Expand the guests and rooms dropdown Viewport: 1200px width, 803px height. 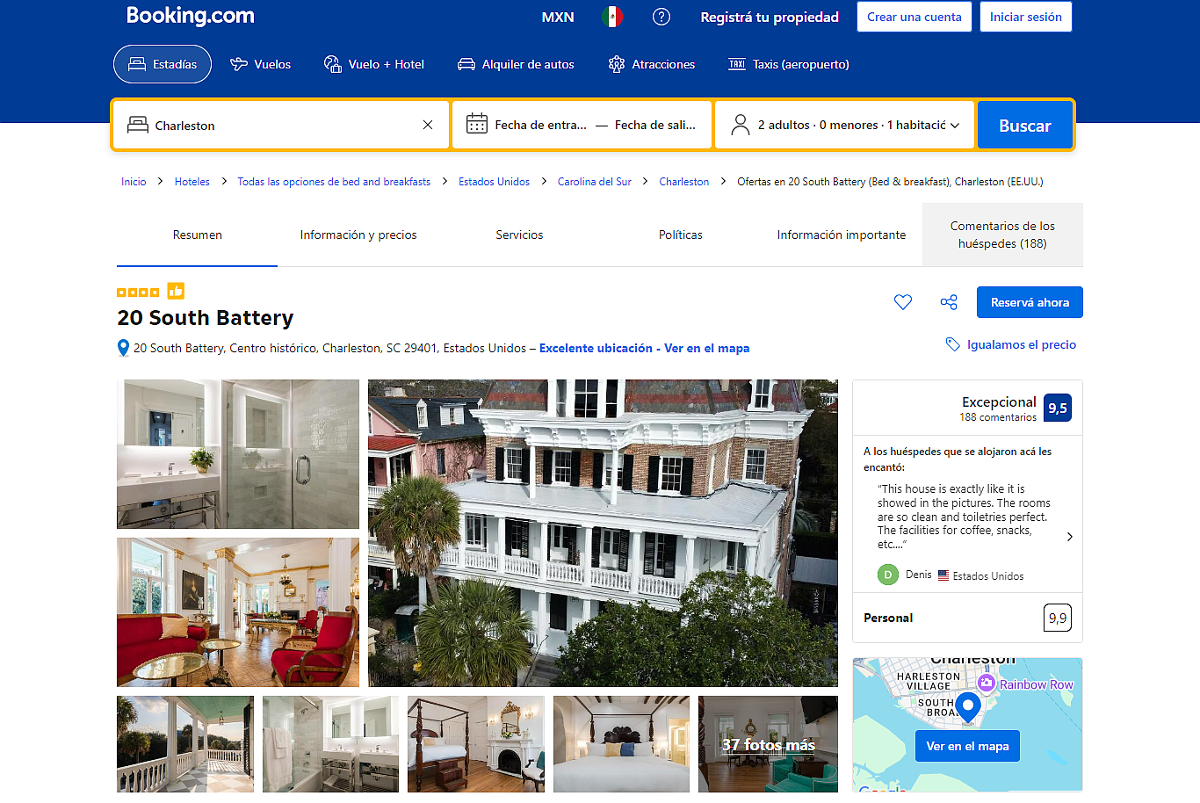[x=845, y=125]
